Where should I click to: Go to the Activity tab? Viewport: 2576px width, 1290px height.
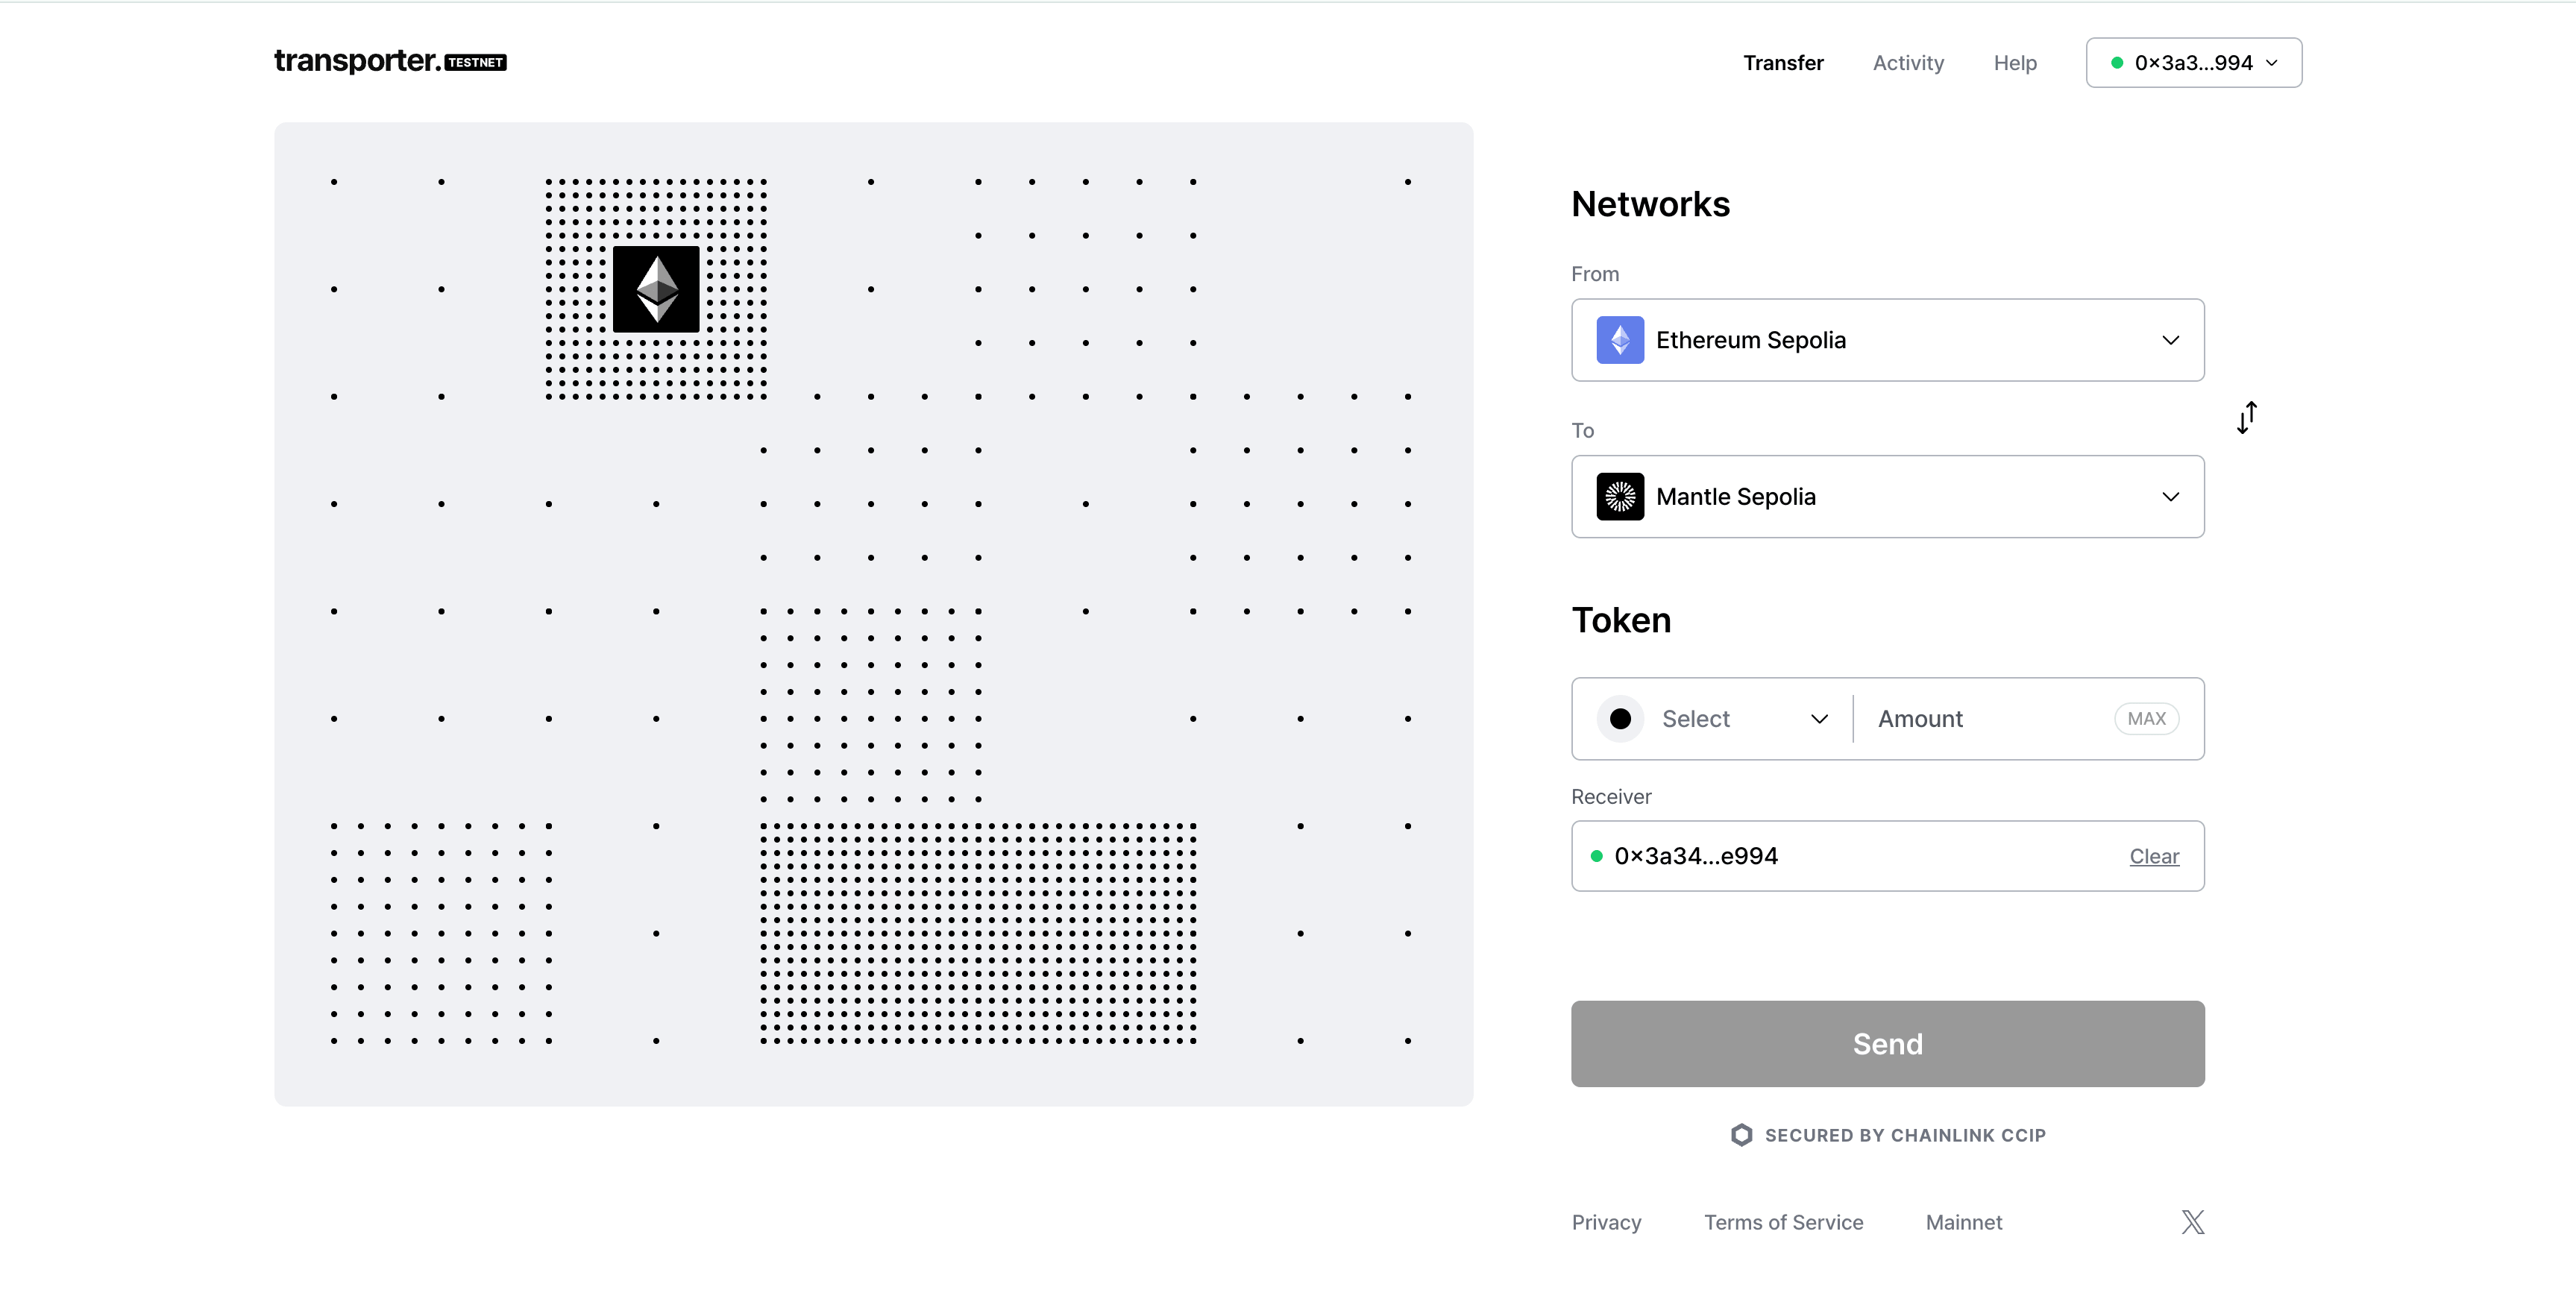[1908, 63]
